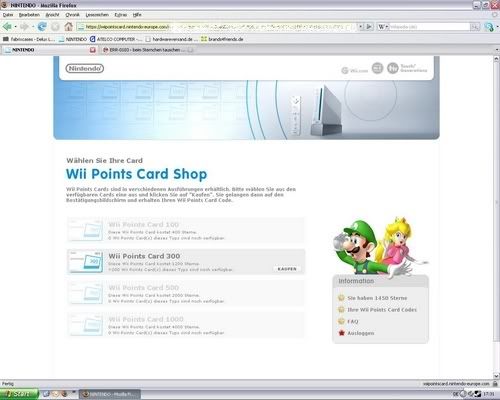500x400 pixels.
Task: Click the Wii Points Card 300 thumbnail
Action: tap(86, 262)
